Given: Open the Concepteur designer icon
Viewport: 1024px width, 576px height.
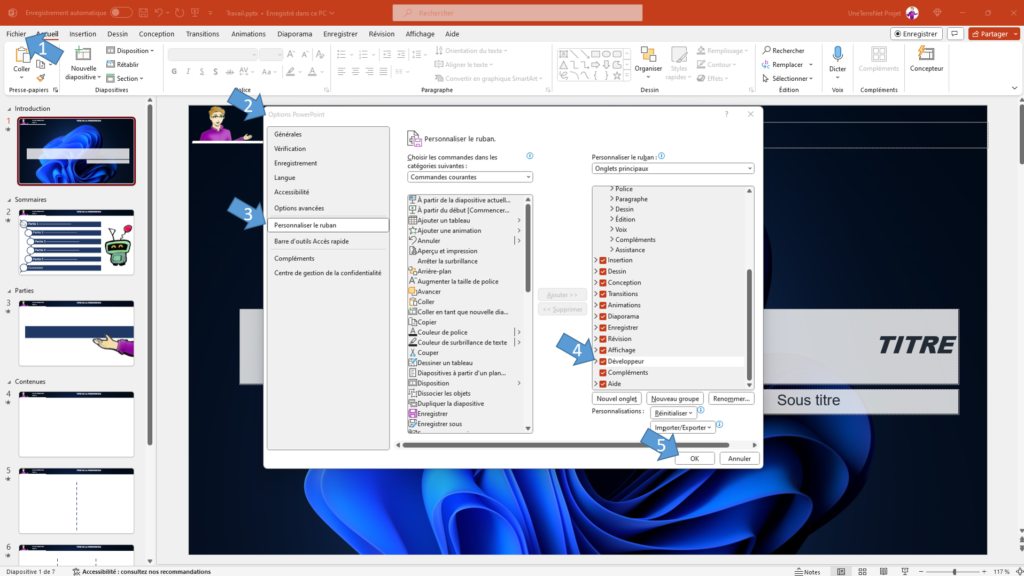Looking at the screenshot, I should (x=926, y=54).
